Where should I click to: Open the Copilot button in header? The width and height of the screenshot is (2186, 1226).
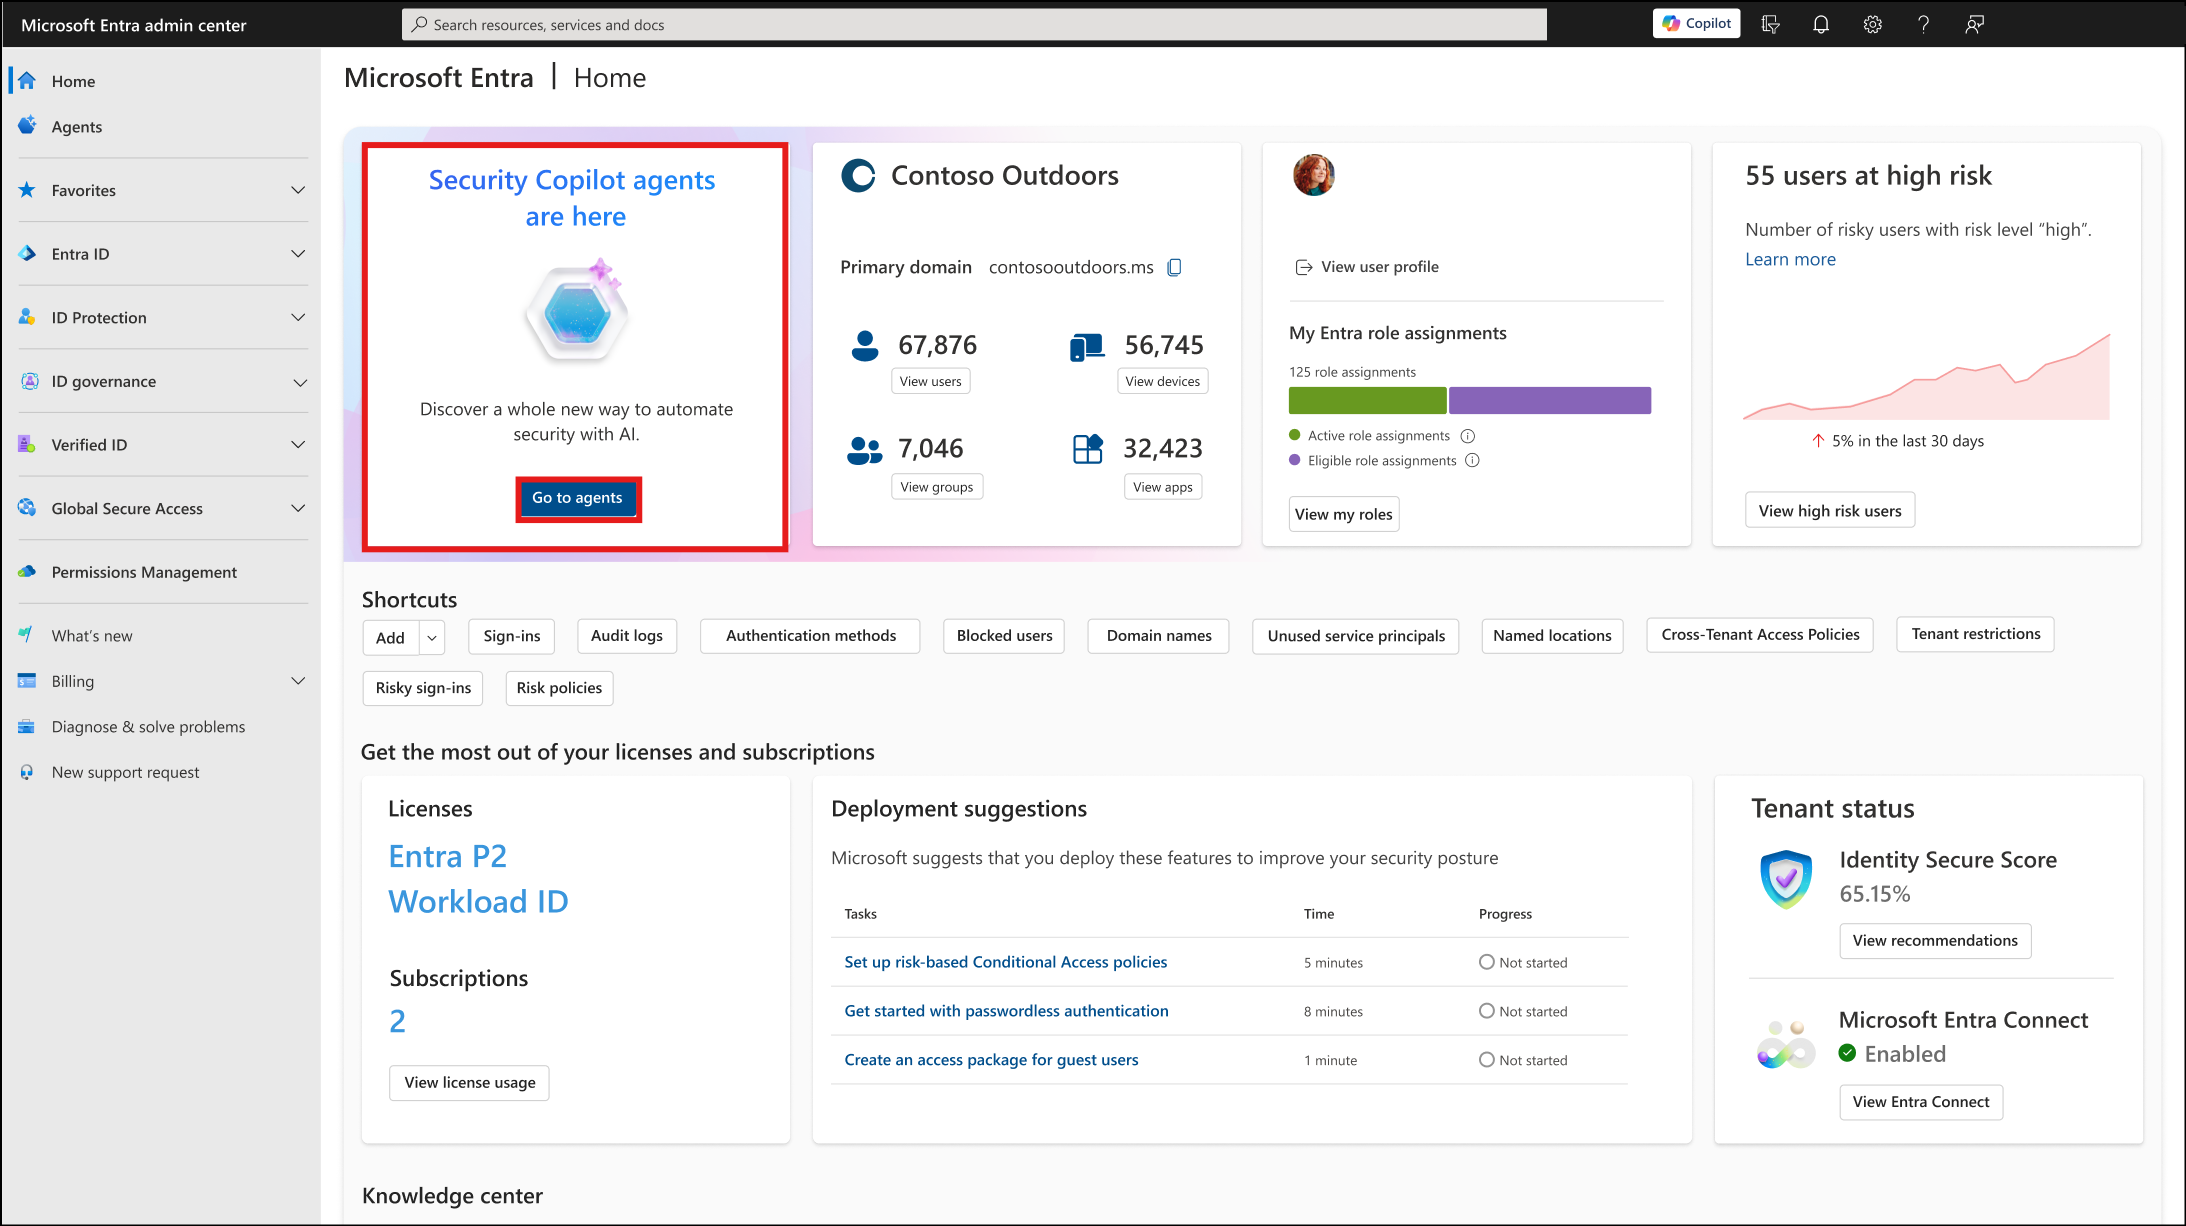1696,24
